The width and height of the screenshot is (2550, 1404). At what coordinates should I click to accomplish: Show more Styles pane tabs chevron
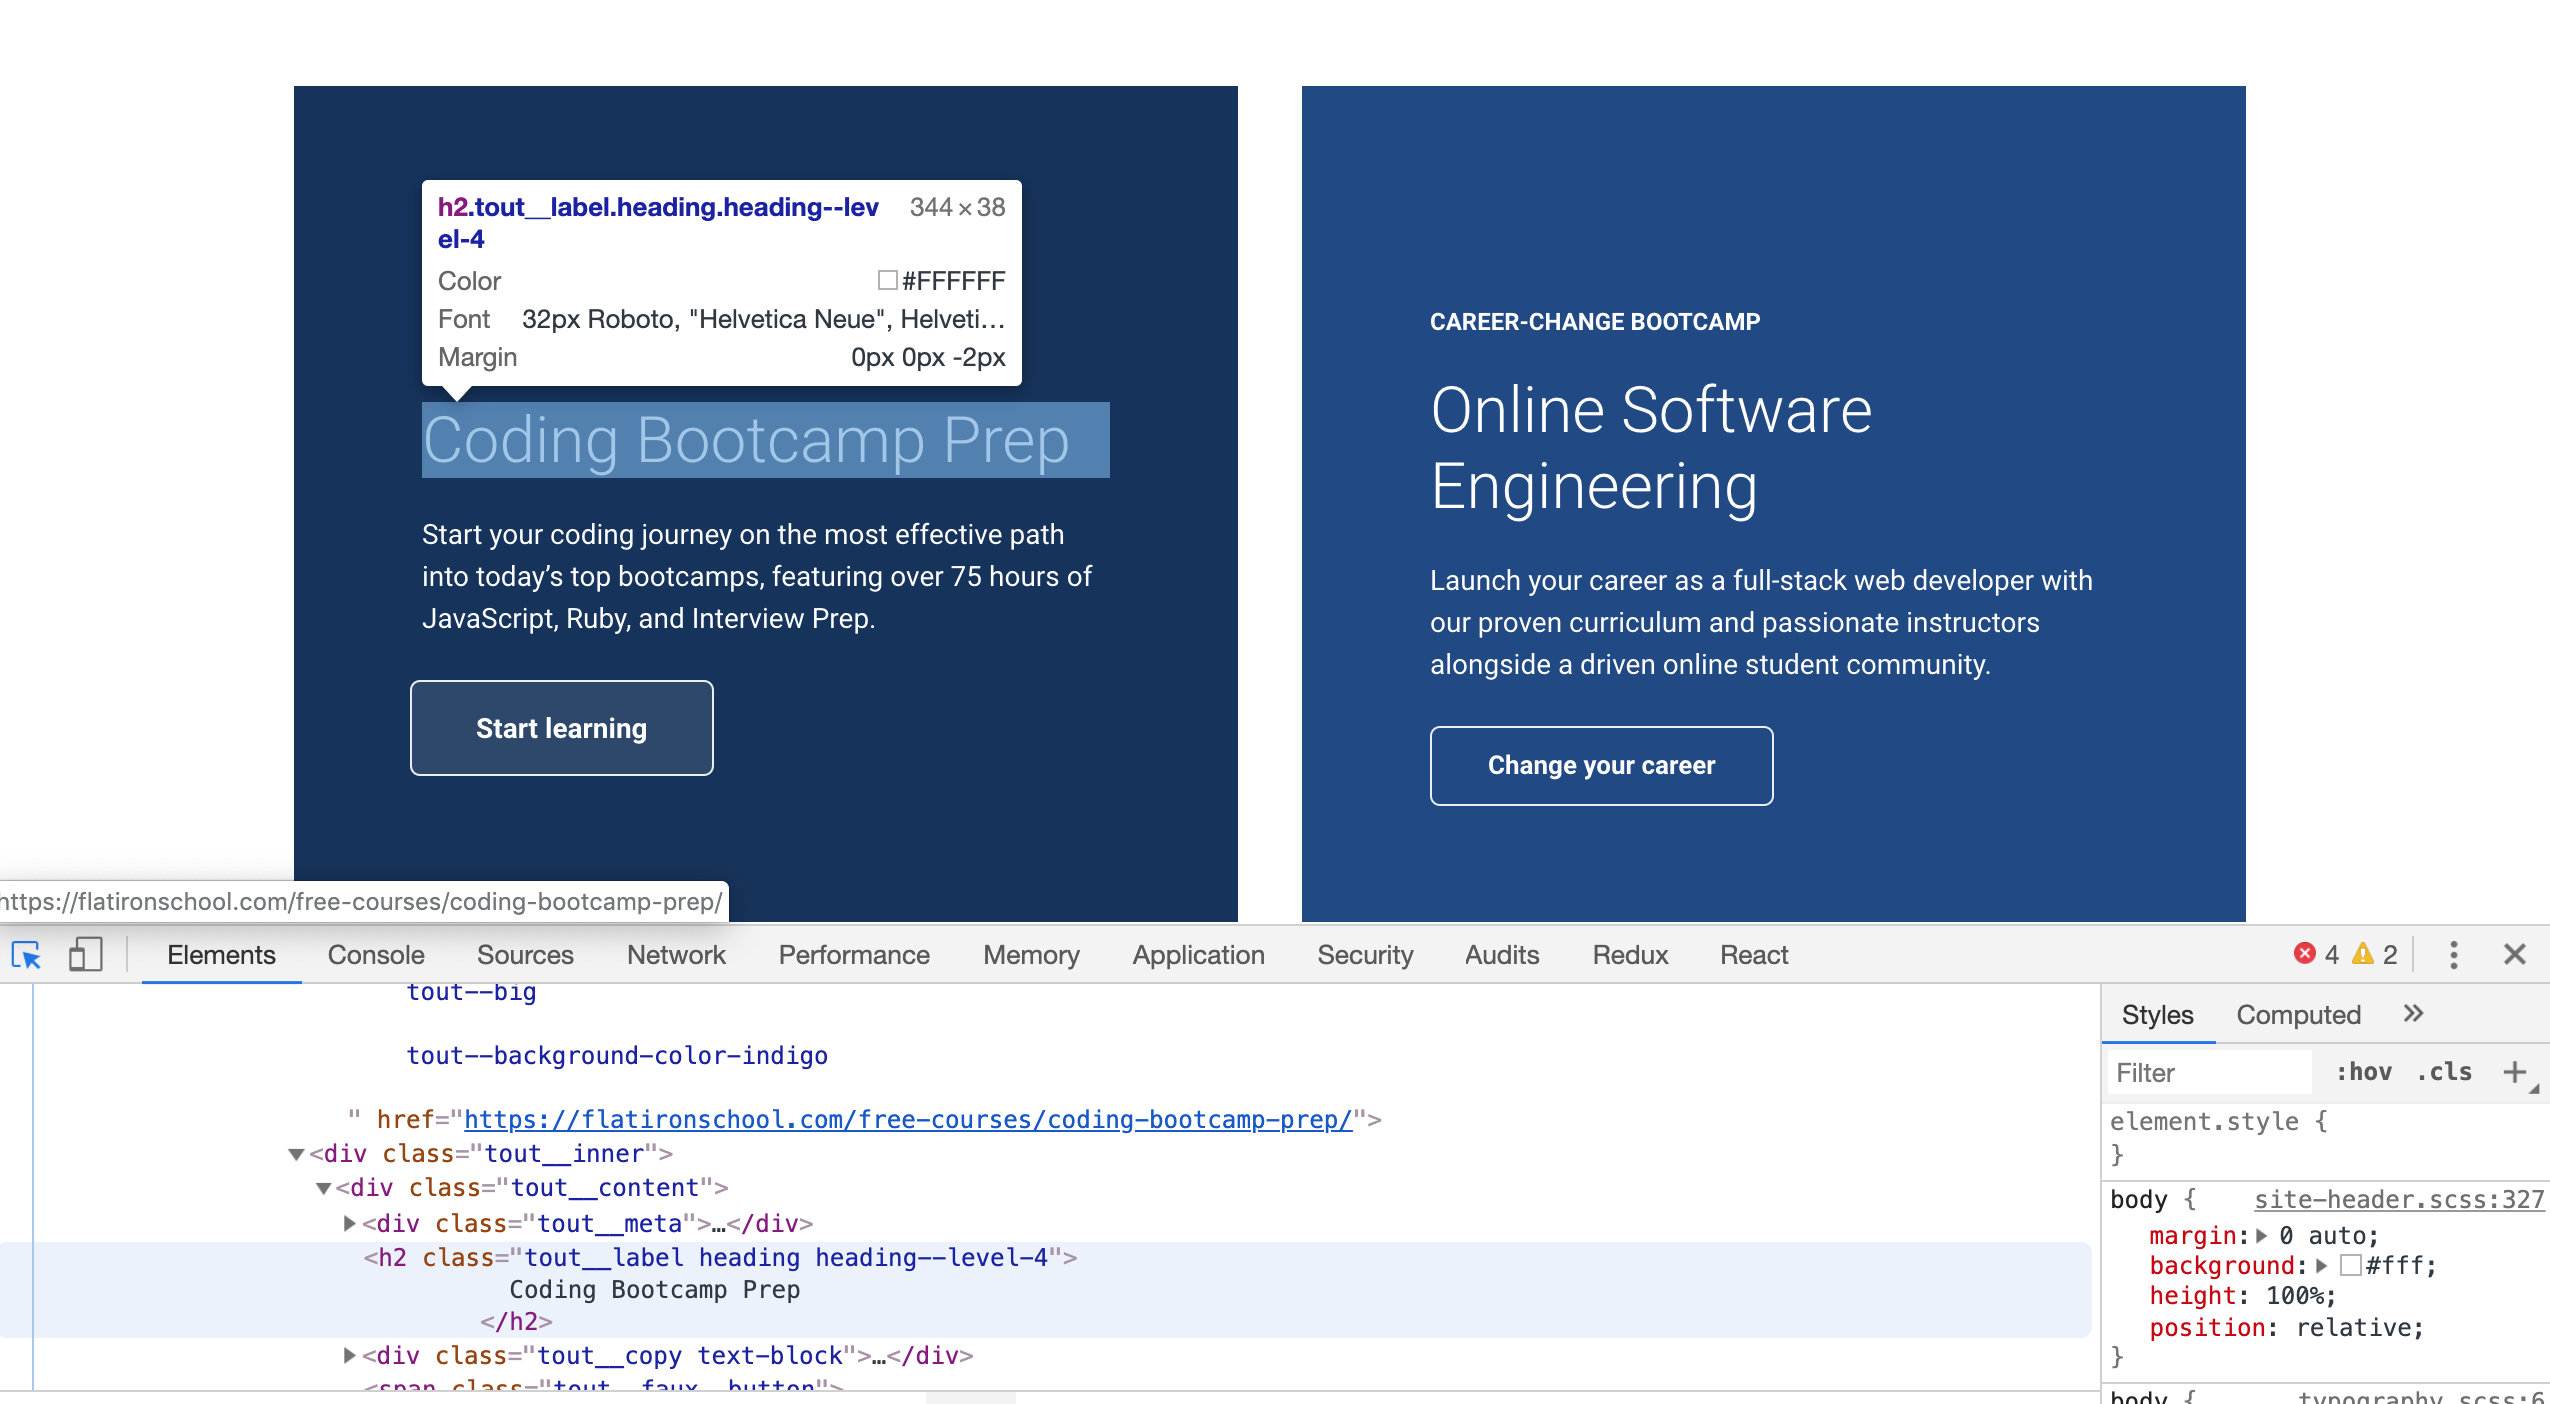pyautogui.click(x=2413, y=1014)
